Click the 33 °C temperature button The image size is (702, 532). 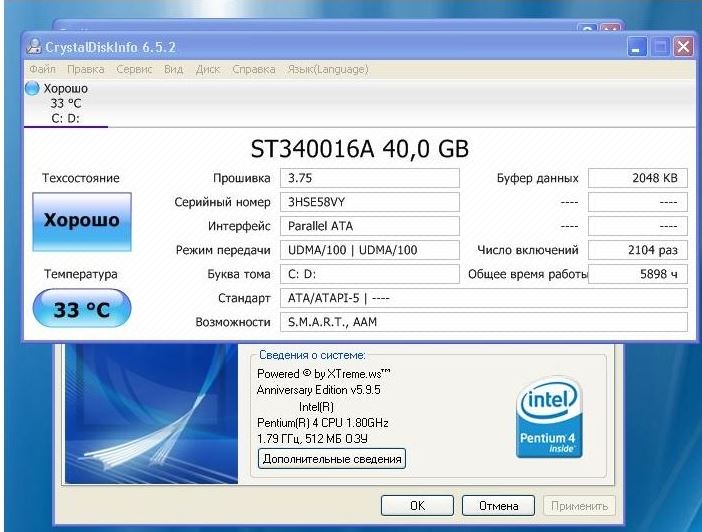82,309
